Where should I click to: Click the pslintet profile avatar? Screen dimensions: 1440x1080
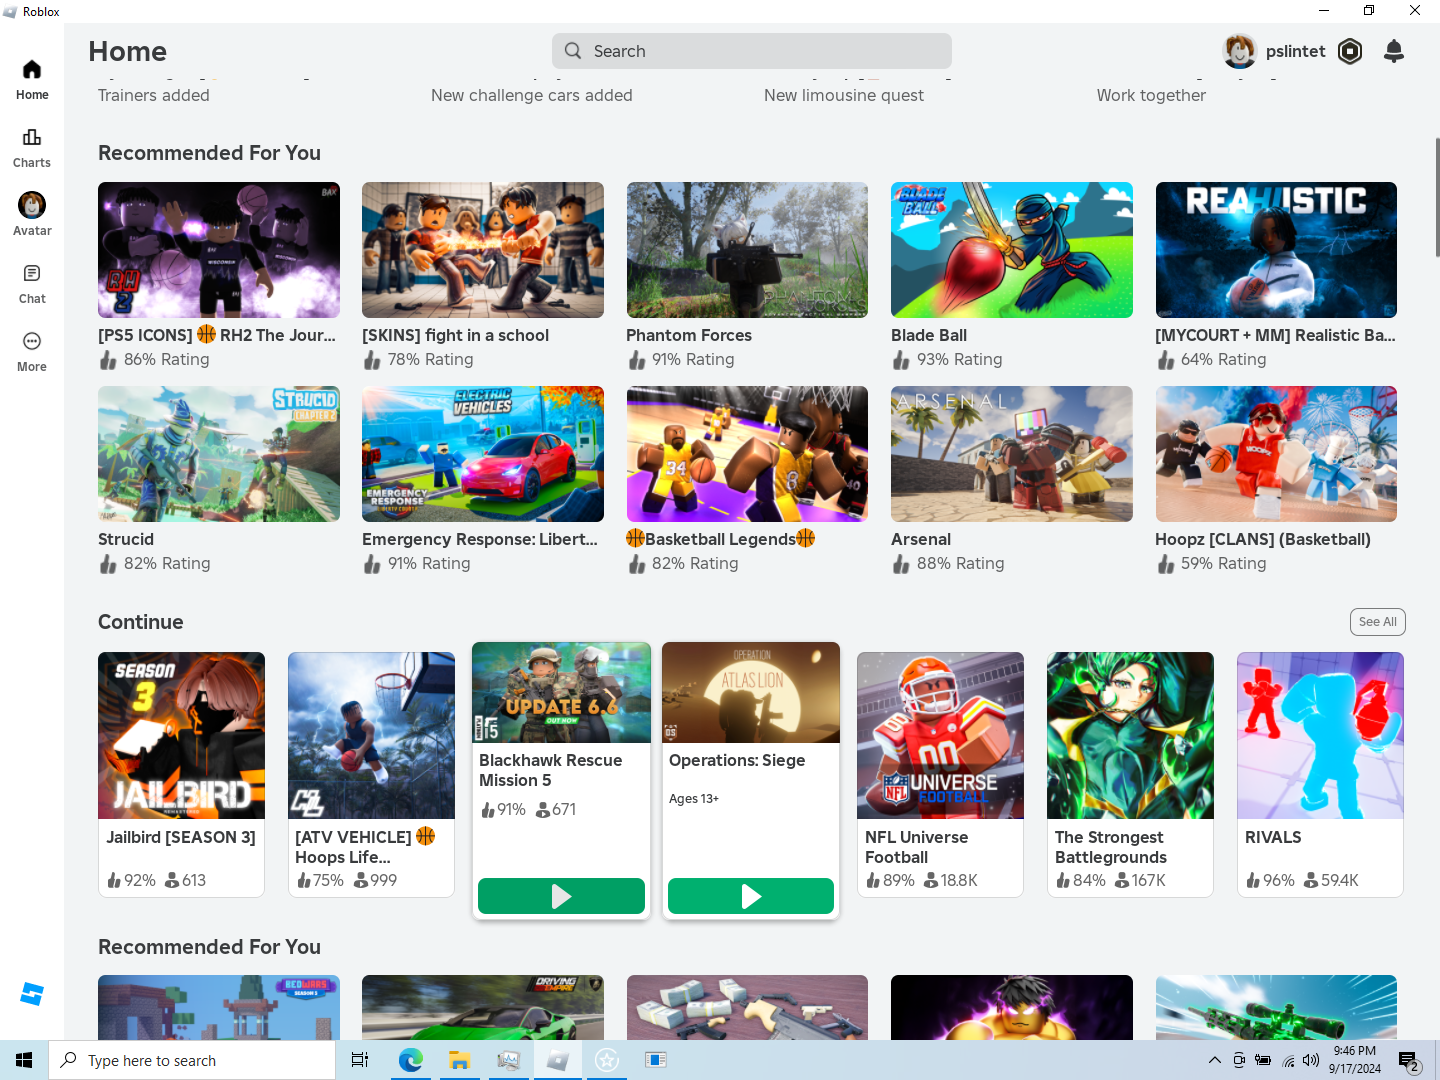(x=1240, y=51)
